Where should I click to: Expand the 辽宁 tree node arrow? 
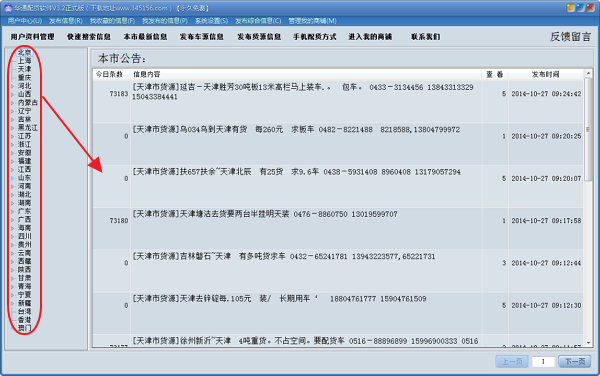(12, 111)
